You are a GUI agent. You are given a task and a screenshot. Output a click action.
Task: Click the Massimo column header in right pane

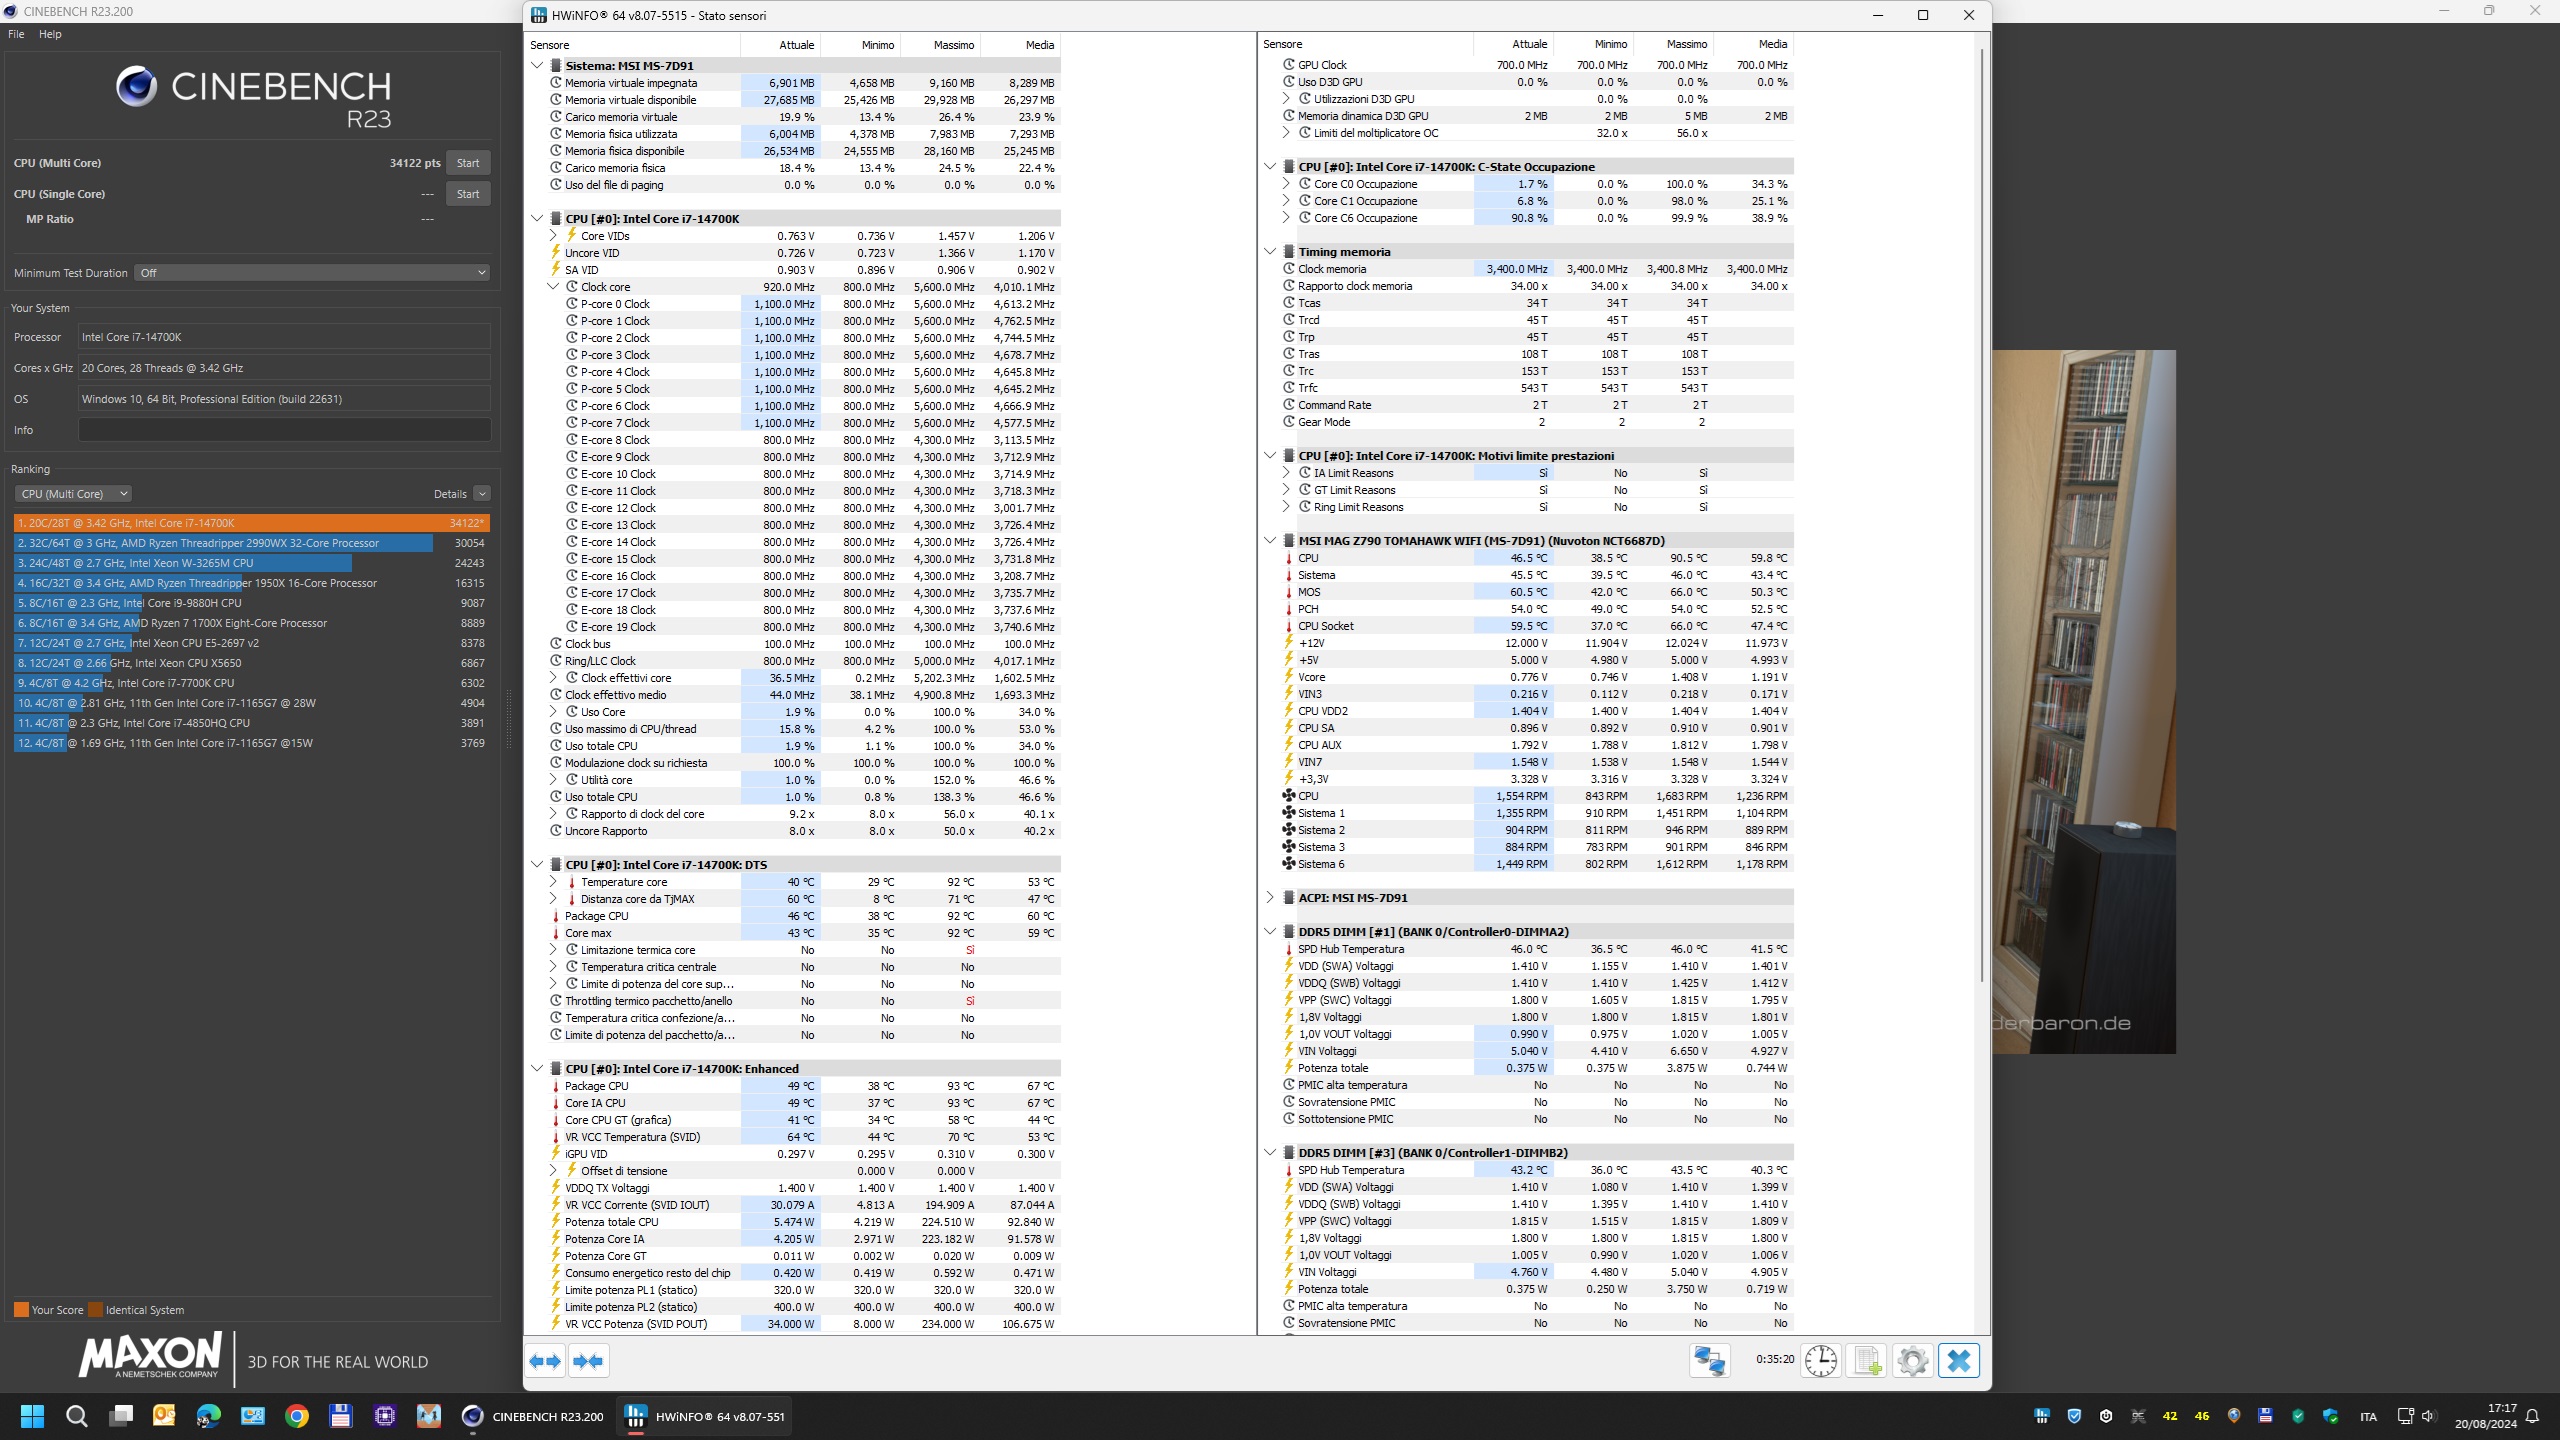1673,45
